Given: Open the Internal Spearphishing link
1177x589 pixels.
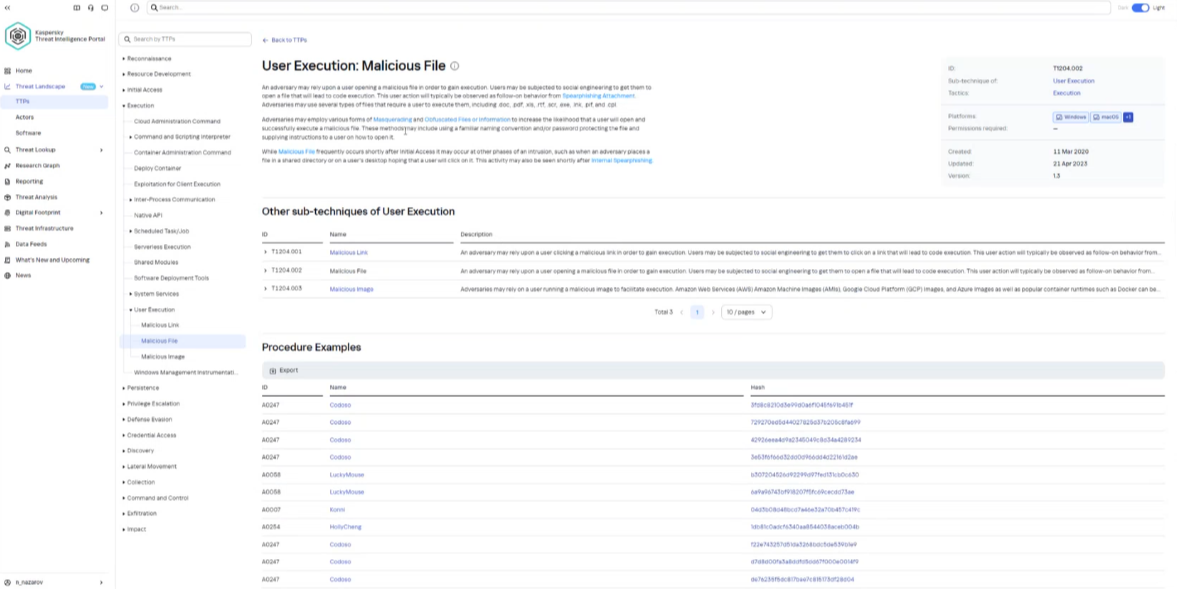Looking at the screenshot, I should click(622, 161).
